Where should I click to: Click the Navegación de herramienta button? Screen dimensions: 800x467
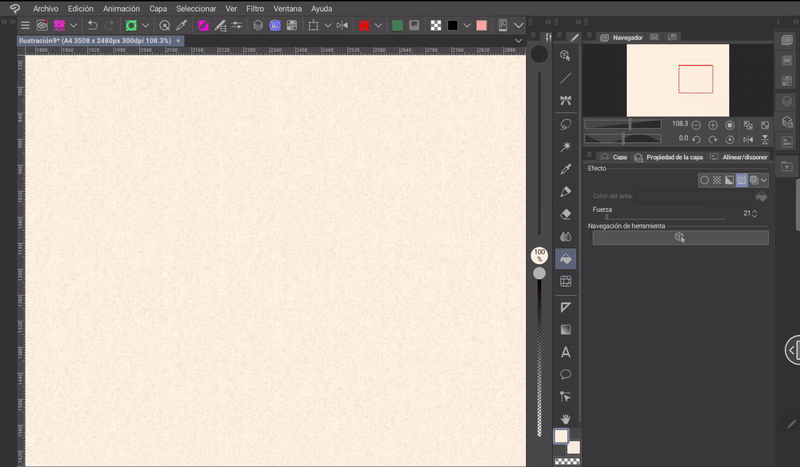[679, 237]
